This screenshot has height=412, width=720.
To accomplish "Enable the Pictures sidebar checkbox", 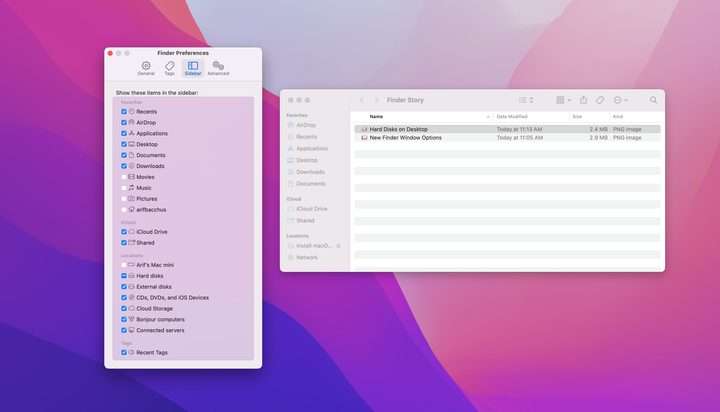I will 124,199.
